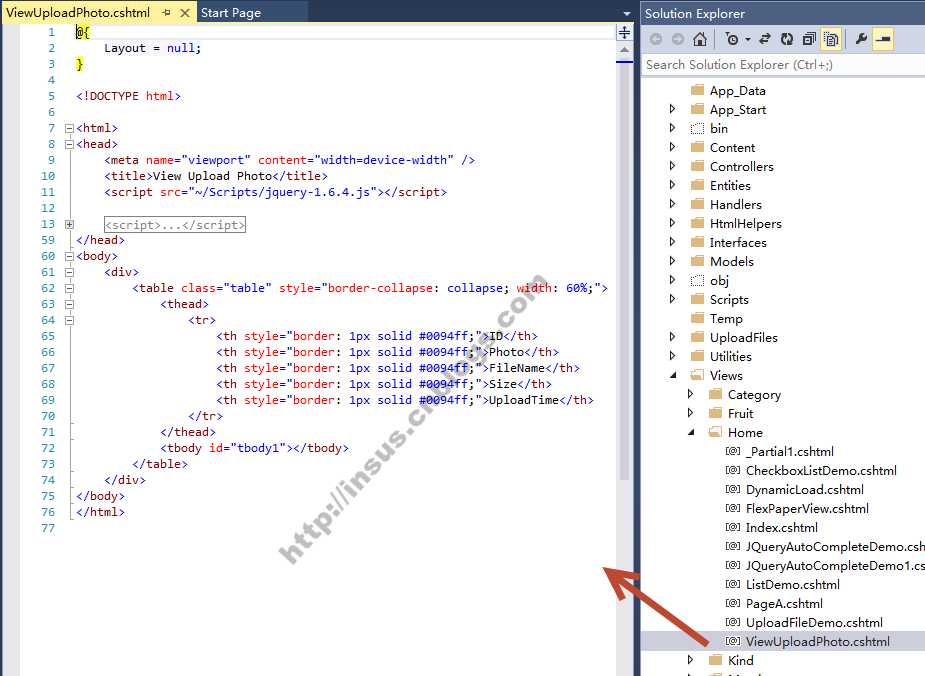The width and height of the screenshot is (925, 676).
Task: Open PageA.cshtml file
Action: (784, 603)
